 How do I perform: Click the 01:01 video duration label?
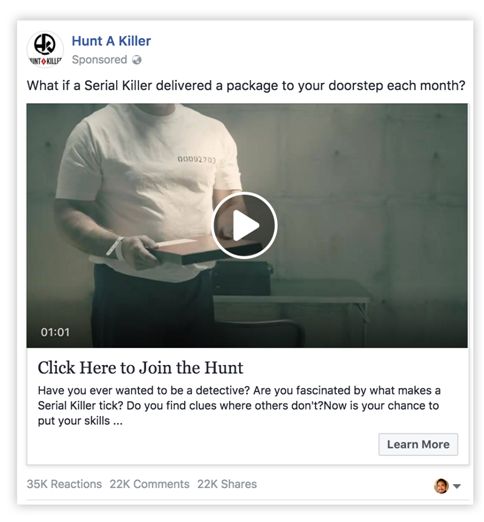click(x=55, y=332)
